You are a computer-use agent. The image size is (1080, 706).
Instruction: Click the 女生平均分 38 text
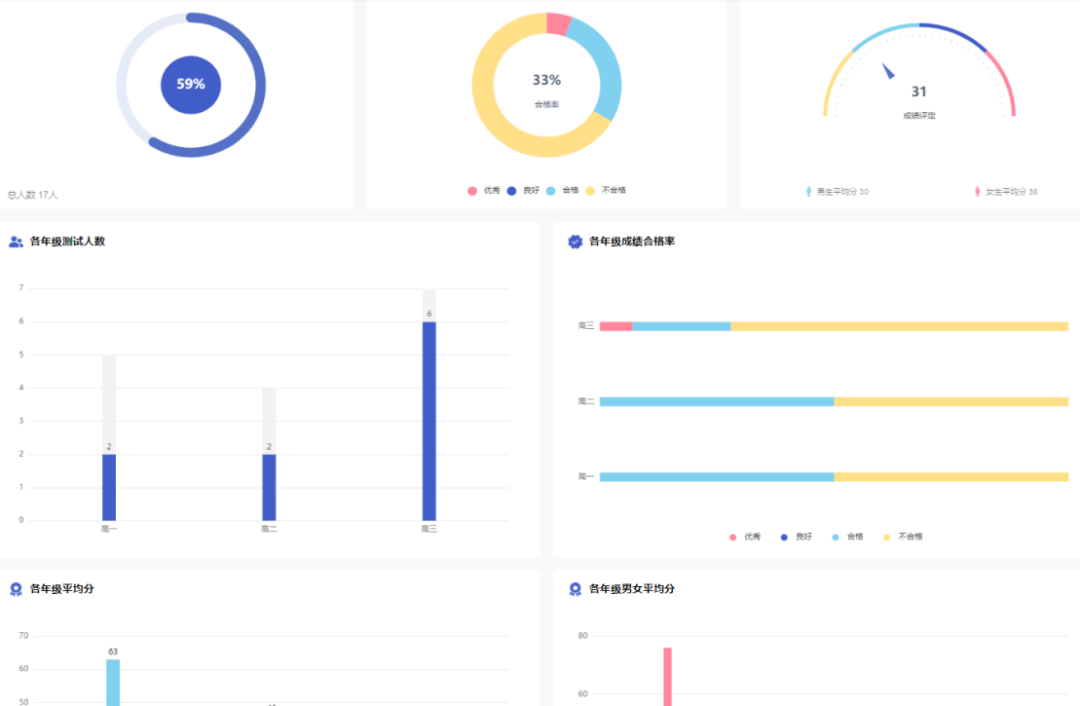point(1011,192)
